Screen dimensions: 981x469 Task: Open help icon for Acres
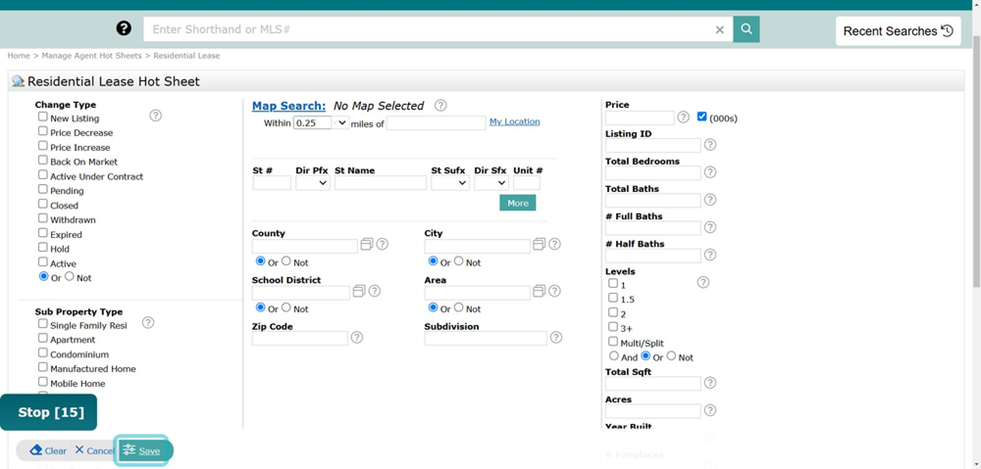coord(710,410)
